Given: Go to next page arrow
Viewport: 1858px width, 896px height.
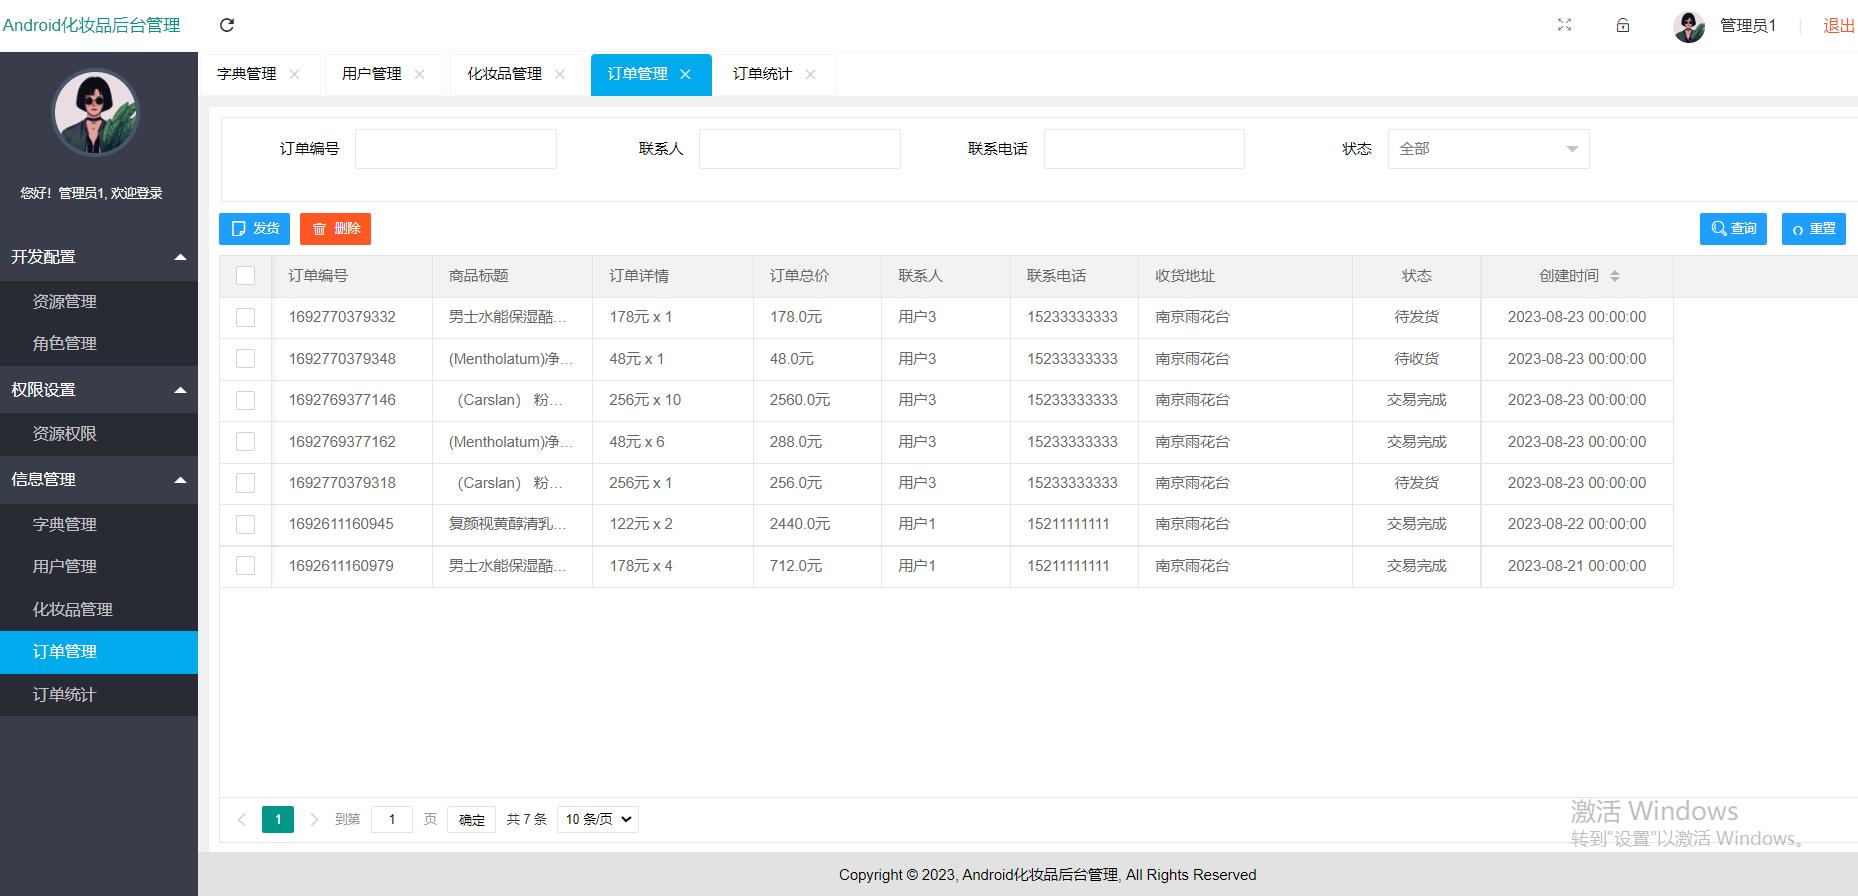Looking at the screenshot, I should (x=314, y=820).
